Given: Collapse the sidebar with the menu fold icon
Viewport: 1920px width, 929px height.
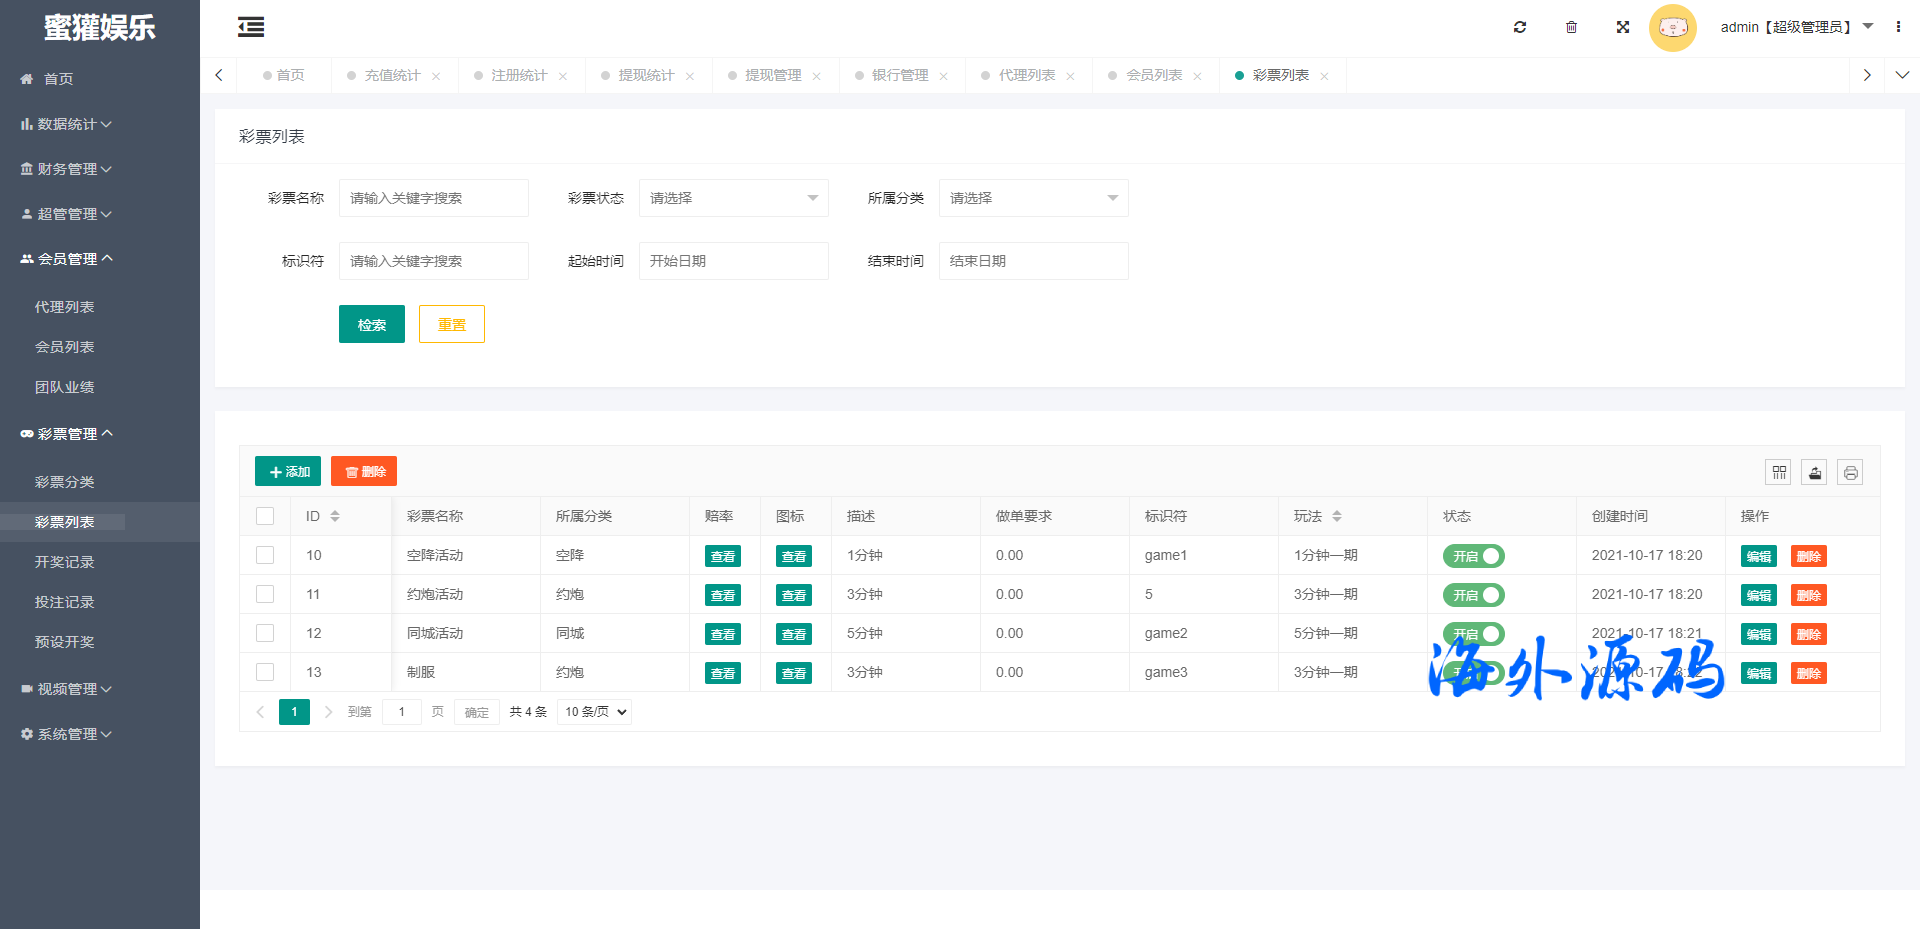Looking at the screenshot, I should click(x=251, y=27).
